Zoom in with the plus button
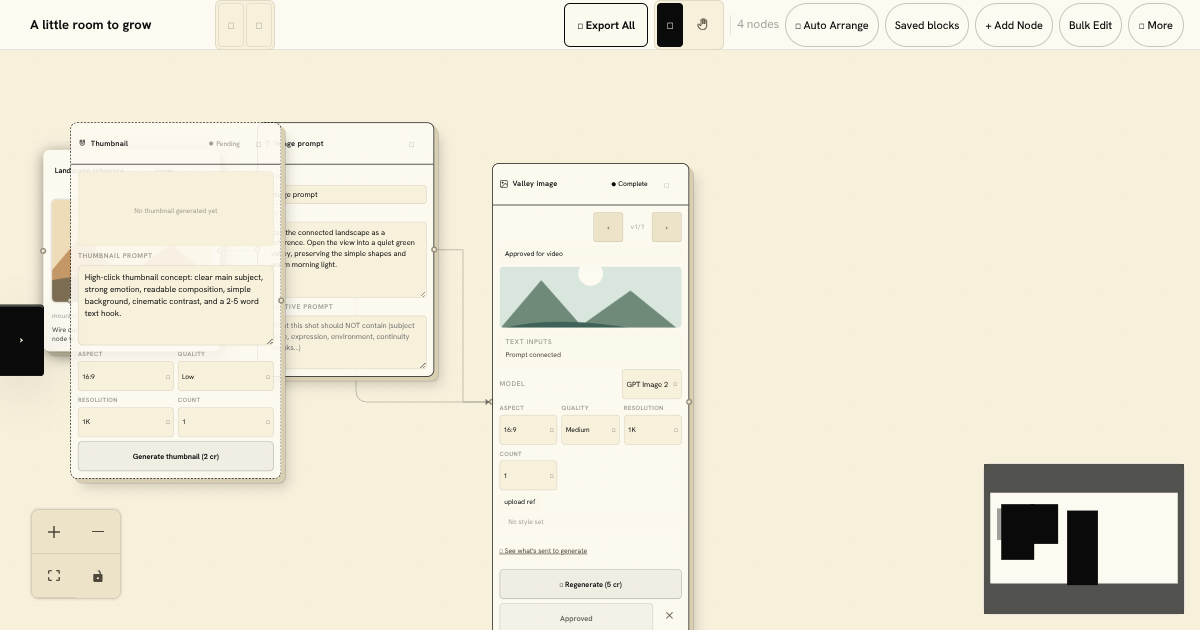 pyautogui.click(x=54, y=532)
